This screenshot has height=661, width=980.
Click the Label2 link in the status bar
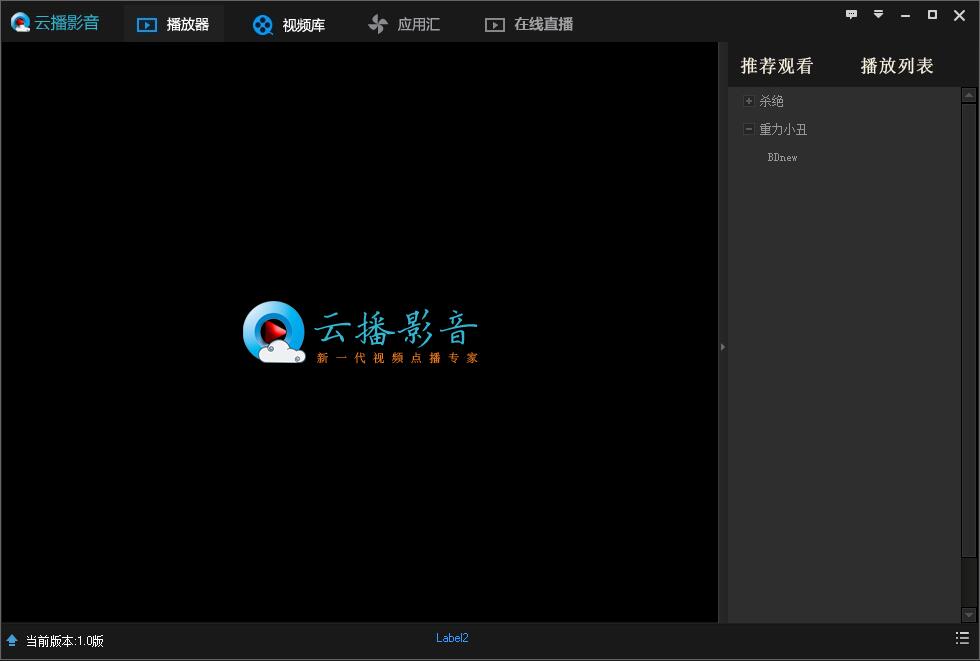pos(452,638)
